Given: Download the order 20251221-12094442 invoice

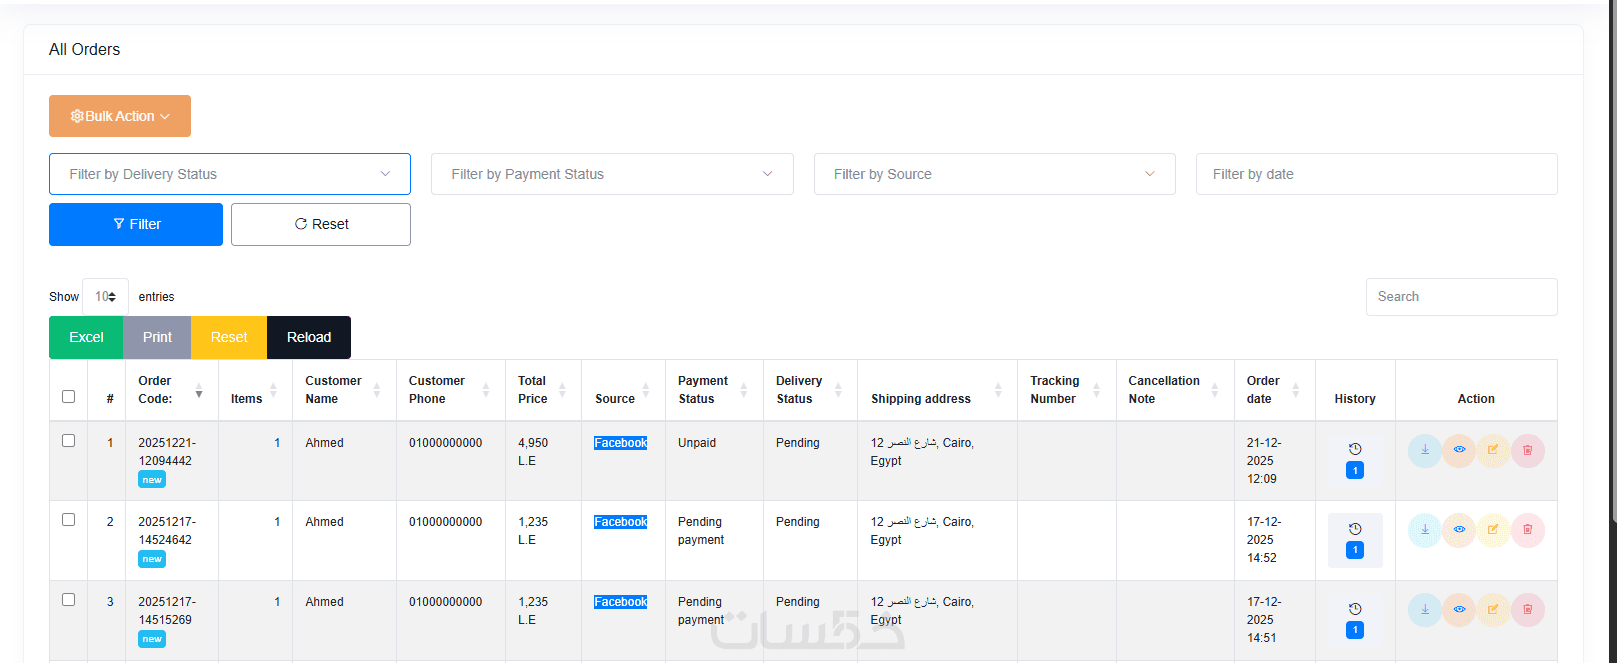Looking at the screenshot, I should (x=1424, y=451).
